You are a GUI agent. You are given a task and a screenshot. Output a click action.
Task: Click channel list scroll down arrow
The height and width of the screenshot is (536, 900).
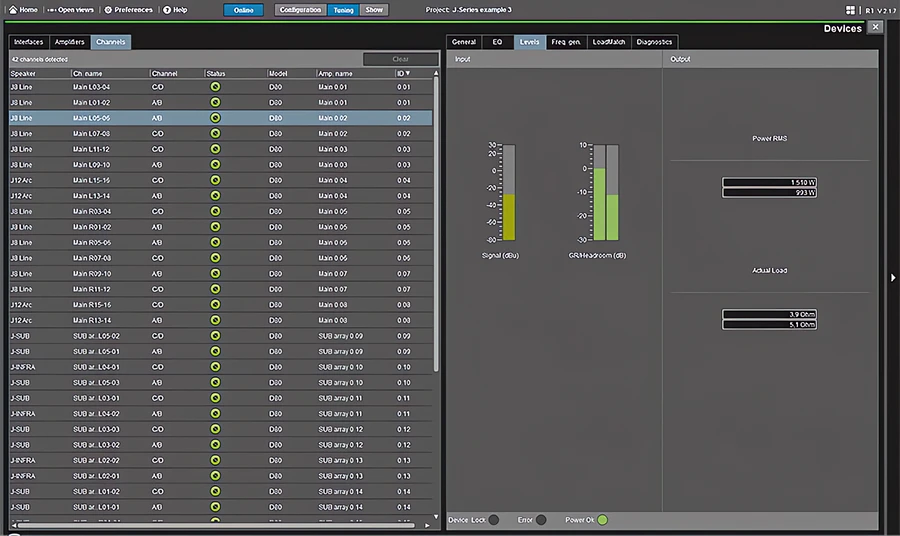[x=436, y=517]
